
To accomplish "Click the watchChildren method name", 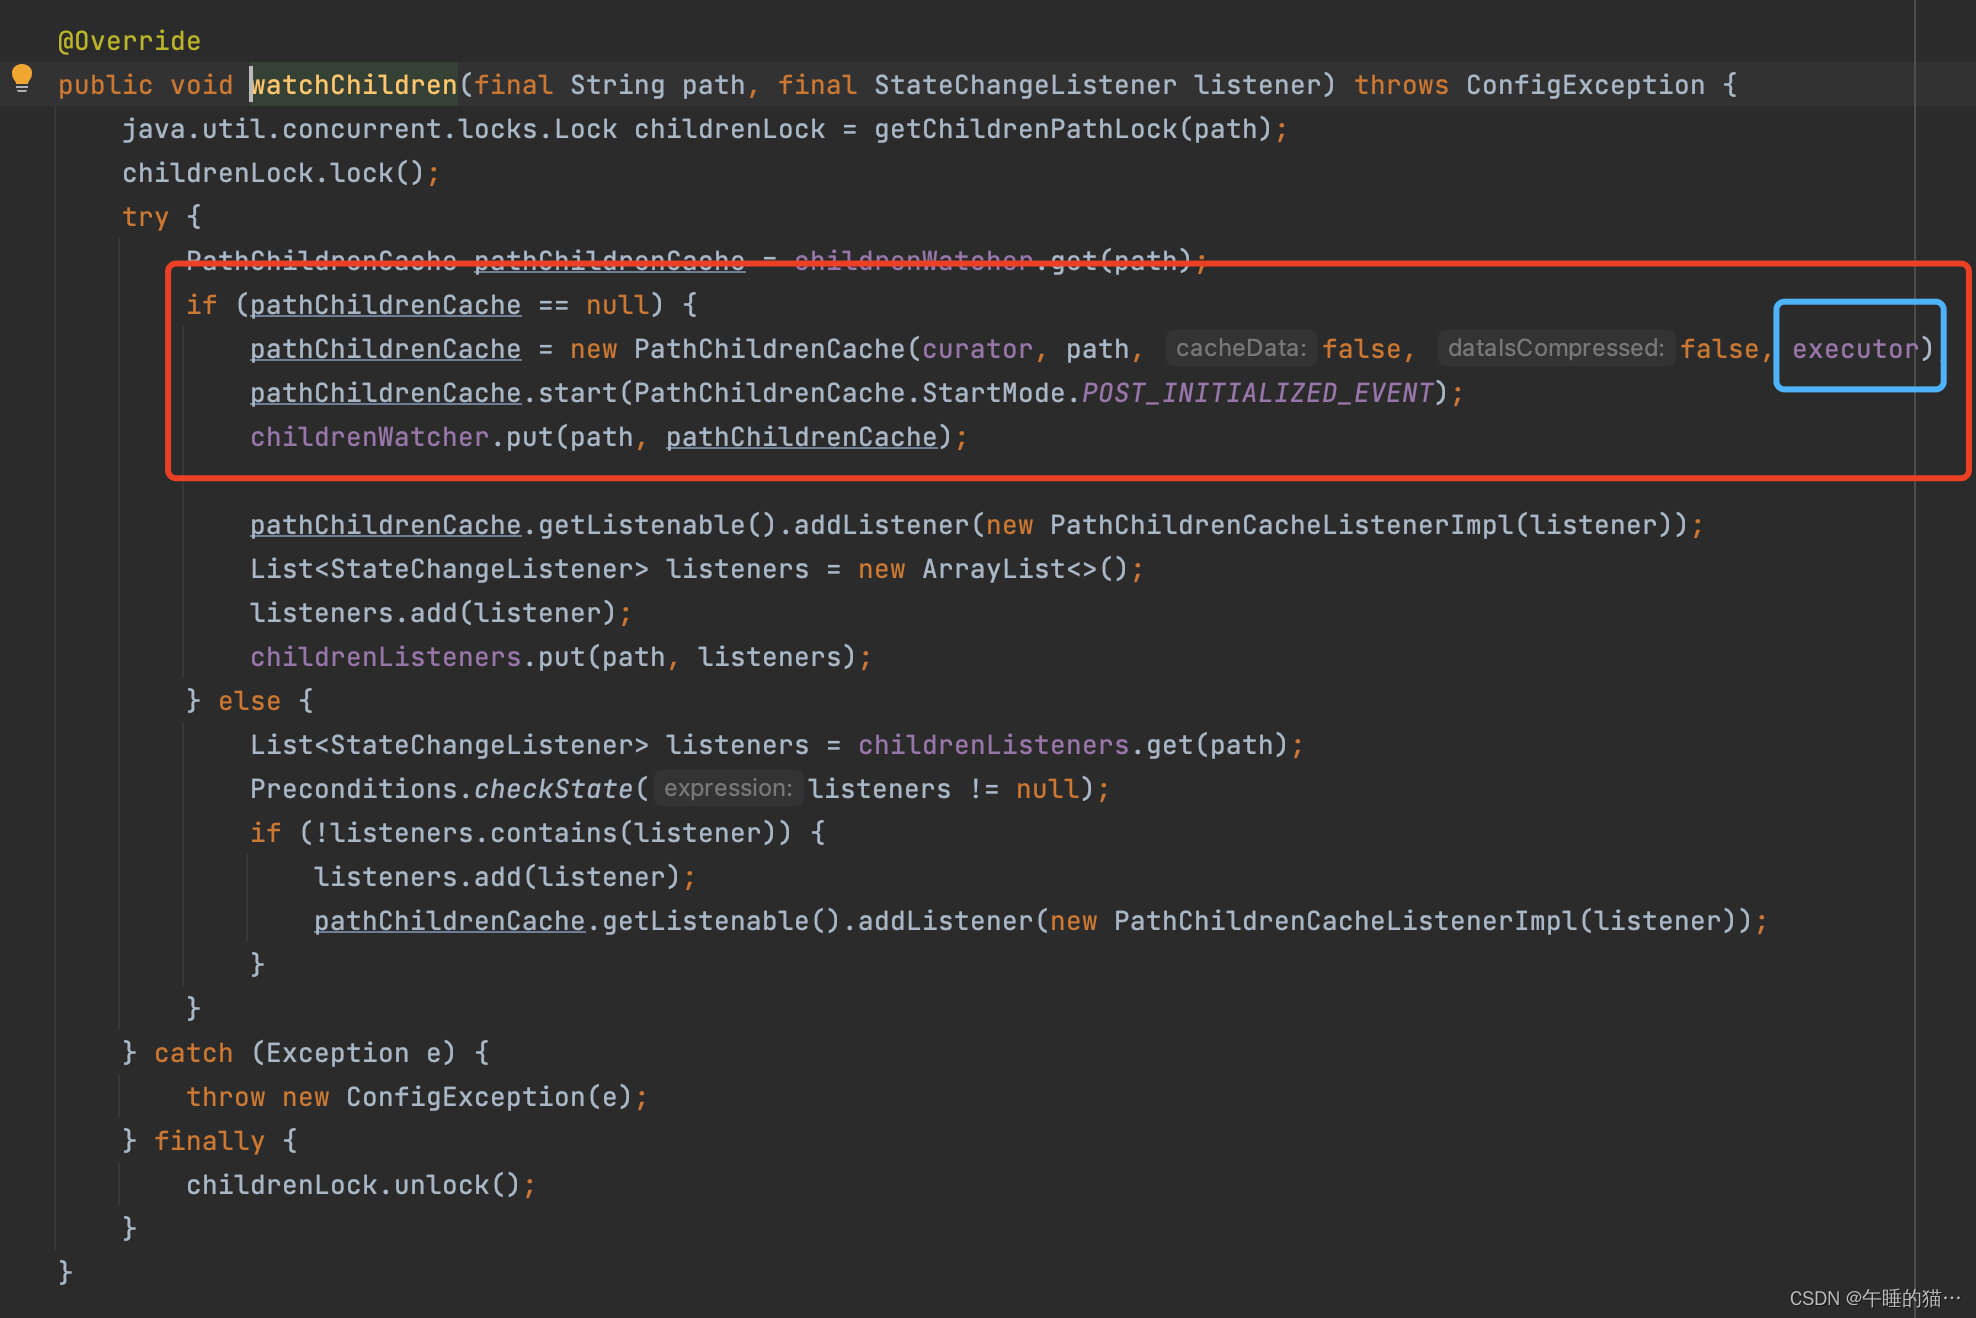I will coord(354,85).
